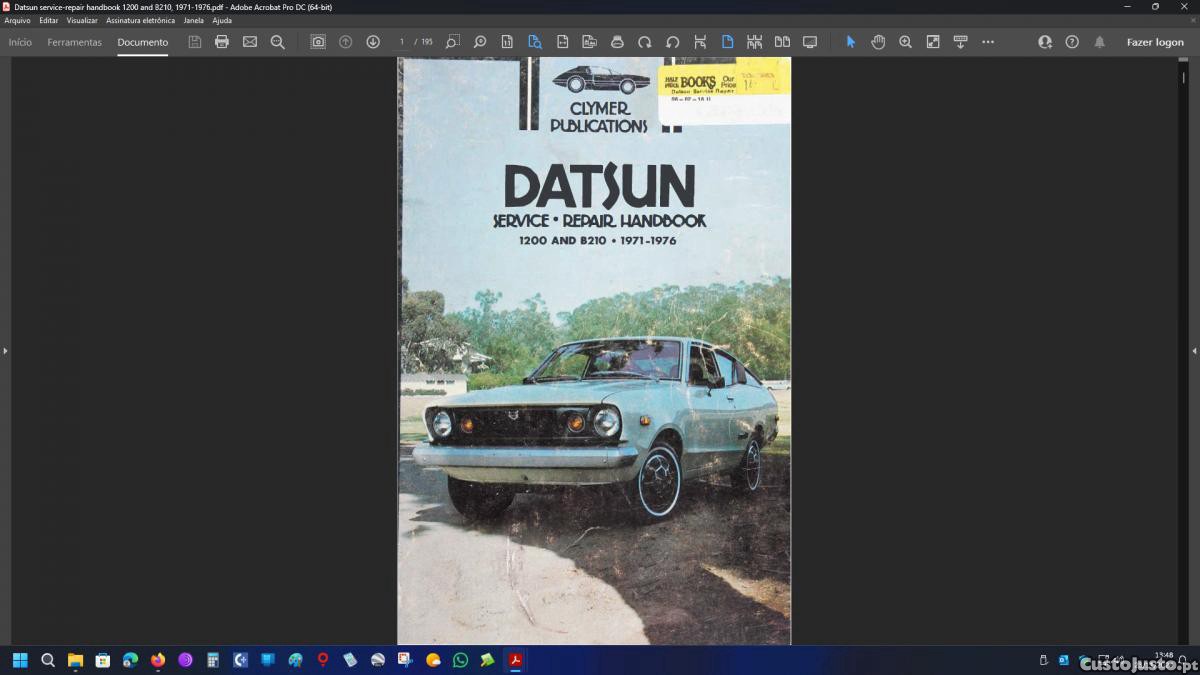The height and width of the screenshot is (675, 1200).
Task: Click the snapshot camera tool
Action: tap(318, 42)
